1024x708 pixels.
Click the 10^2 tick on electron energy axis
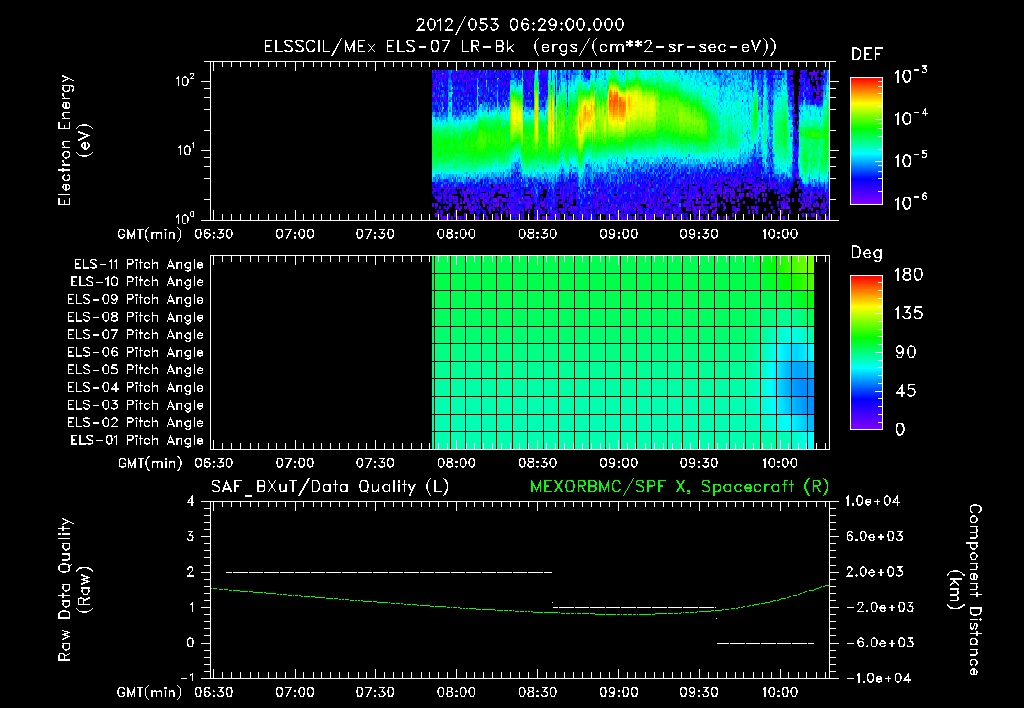[185, 81]
